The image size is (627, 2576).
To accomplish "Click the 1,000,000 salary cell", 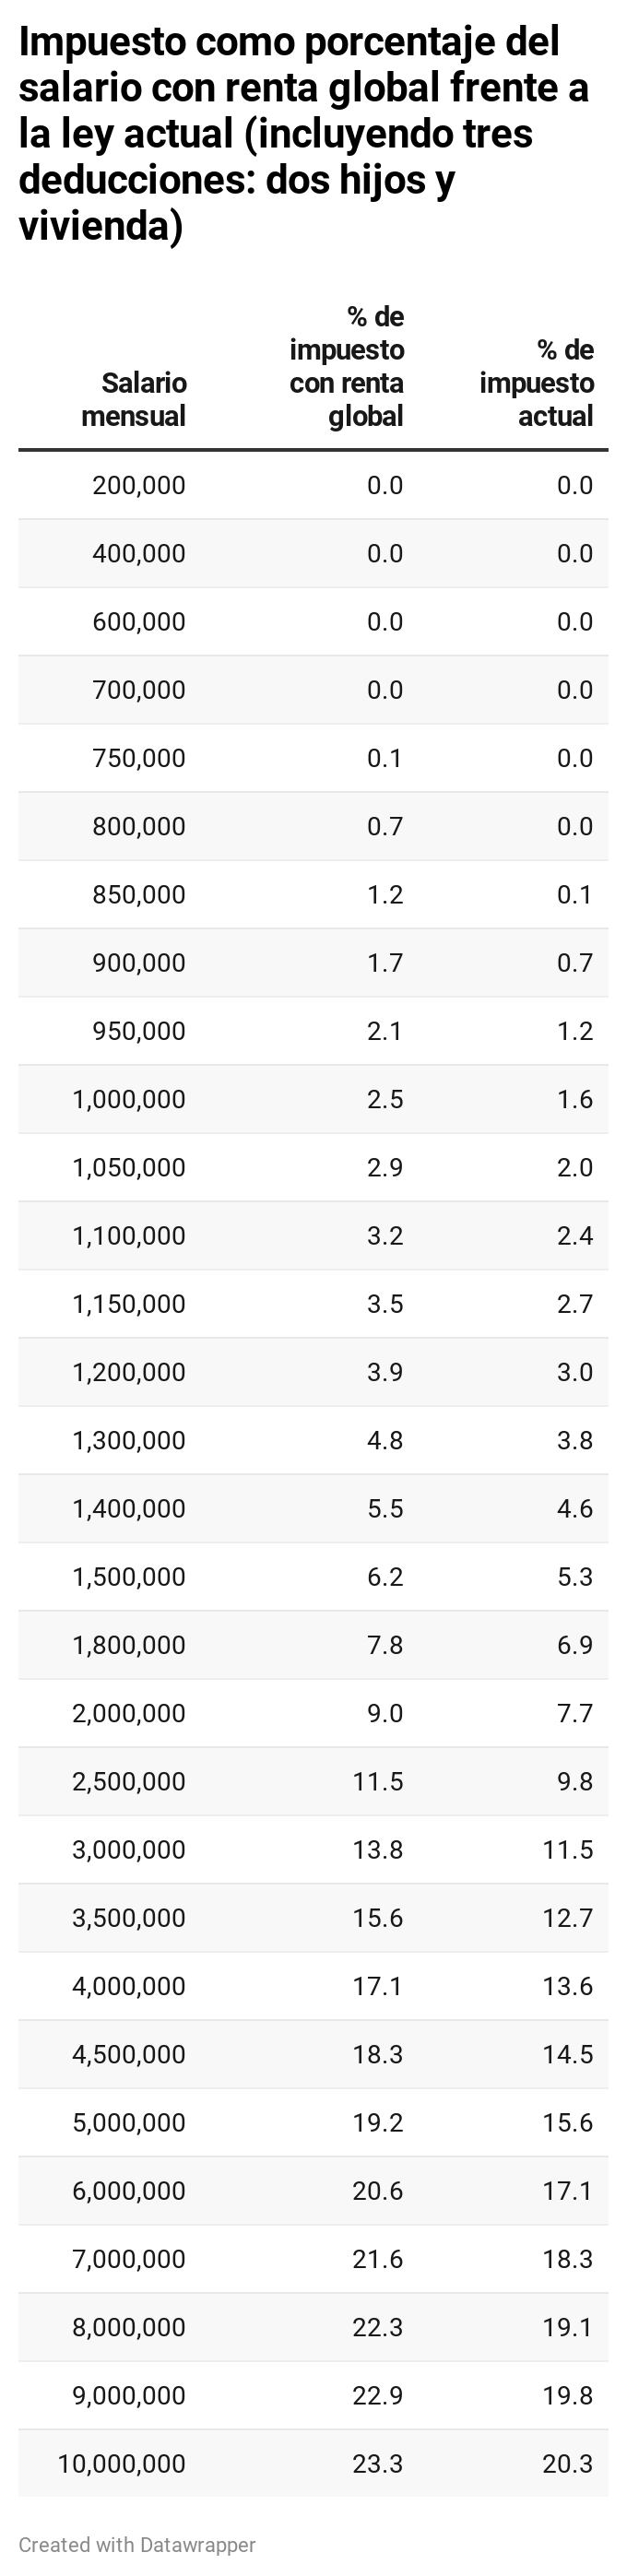I will 129,1099.
